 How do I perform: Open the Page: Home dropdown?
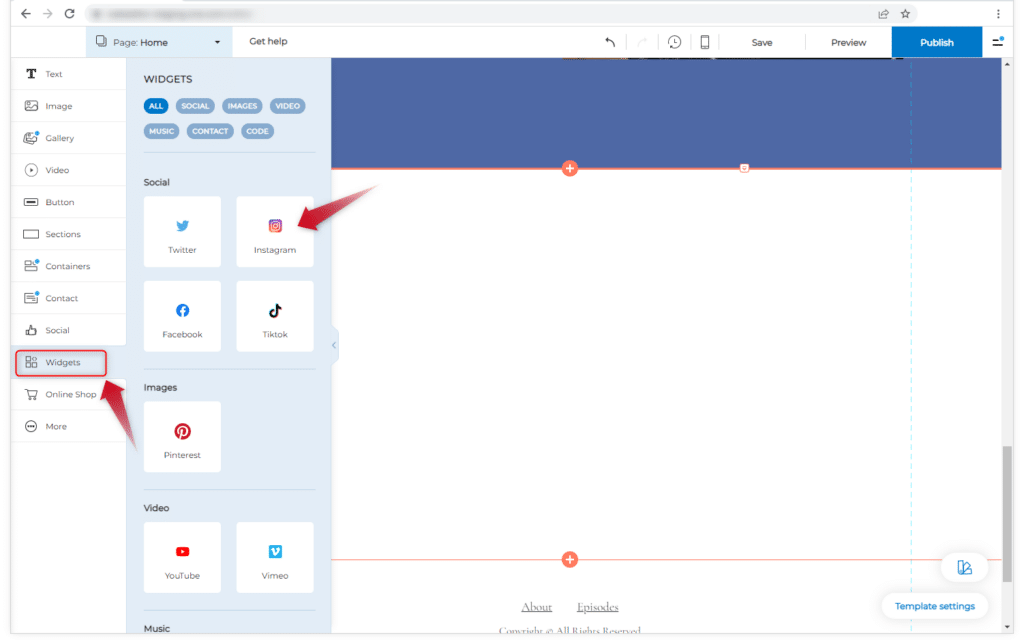tap(159, 42)
